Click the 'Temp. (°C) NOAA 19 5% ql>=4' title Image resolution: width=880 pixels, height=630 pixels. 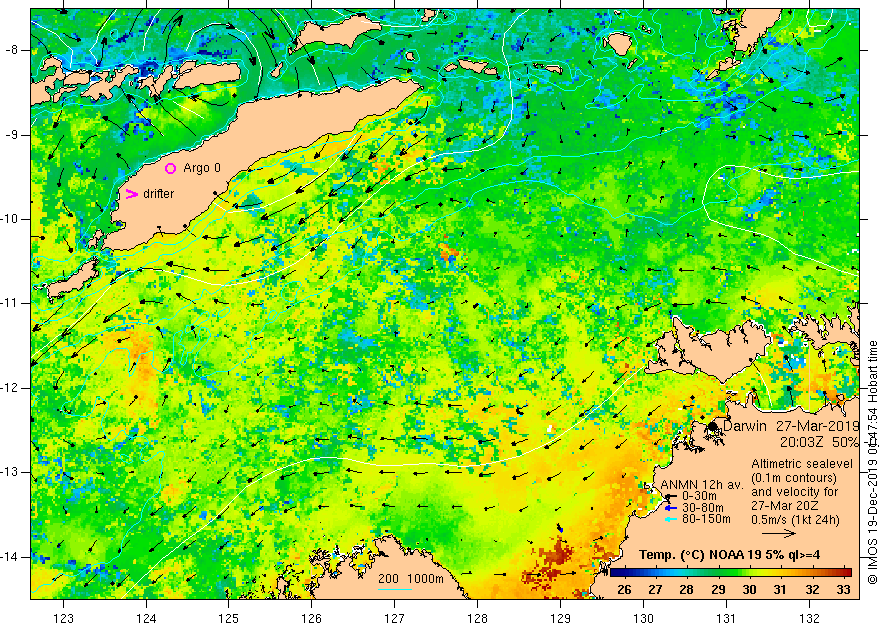[x=729, y=555]
